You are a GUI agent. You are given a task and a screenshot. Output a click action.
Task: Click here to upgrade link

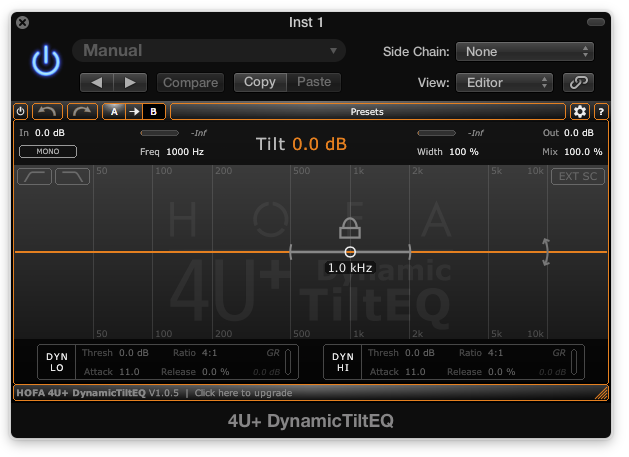click(x=242, y=393)
